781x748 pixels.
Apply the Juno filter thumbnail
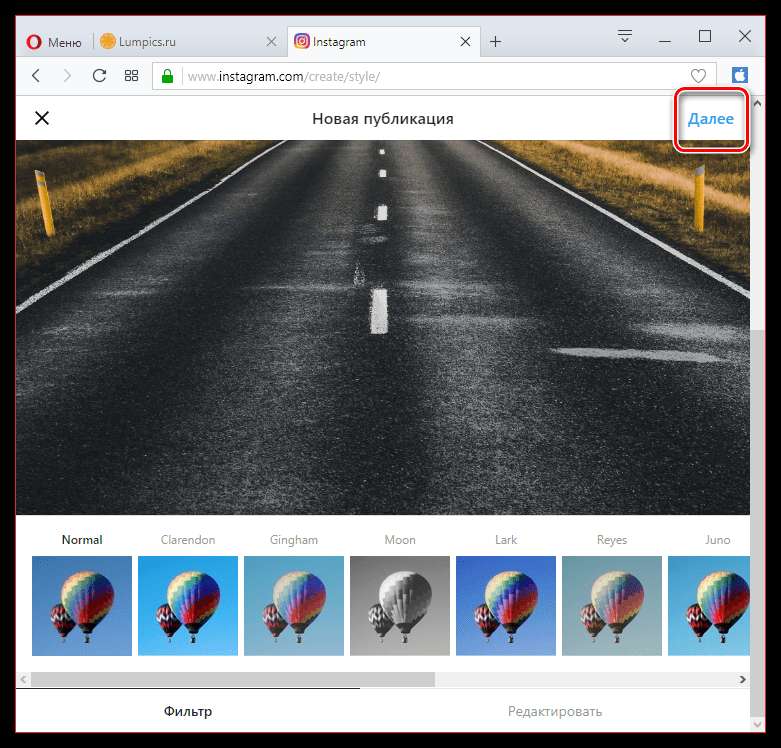click(x=709, y=606)
